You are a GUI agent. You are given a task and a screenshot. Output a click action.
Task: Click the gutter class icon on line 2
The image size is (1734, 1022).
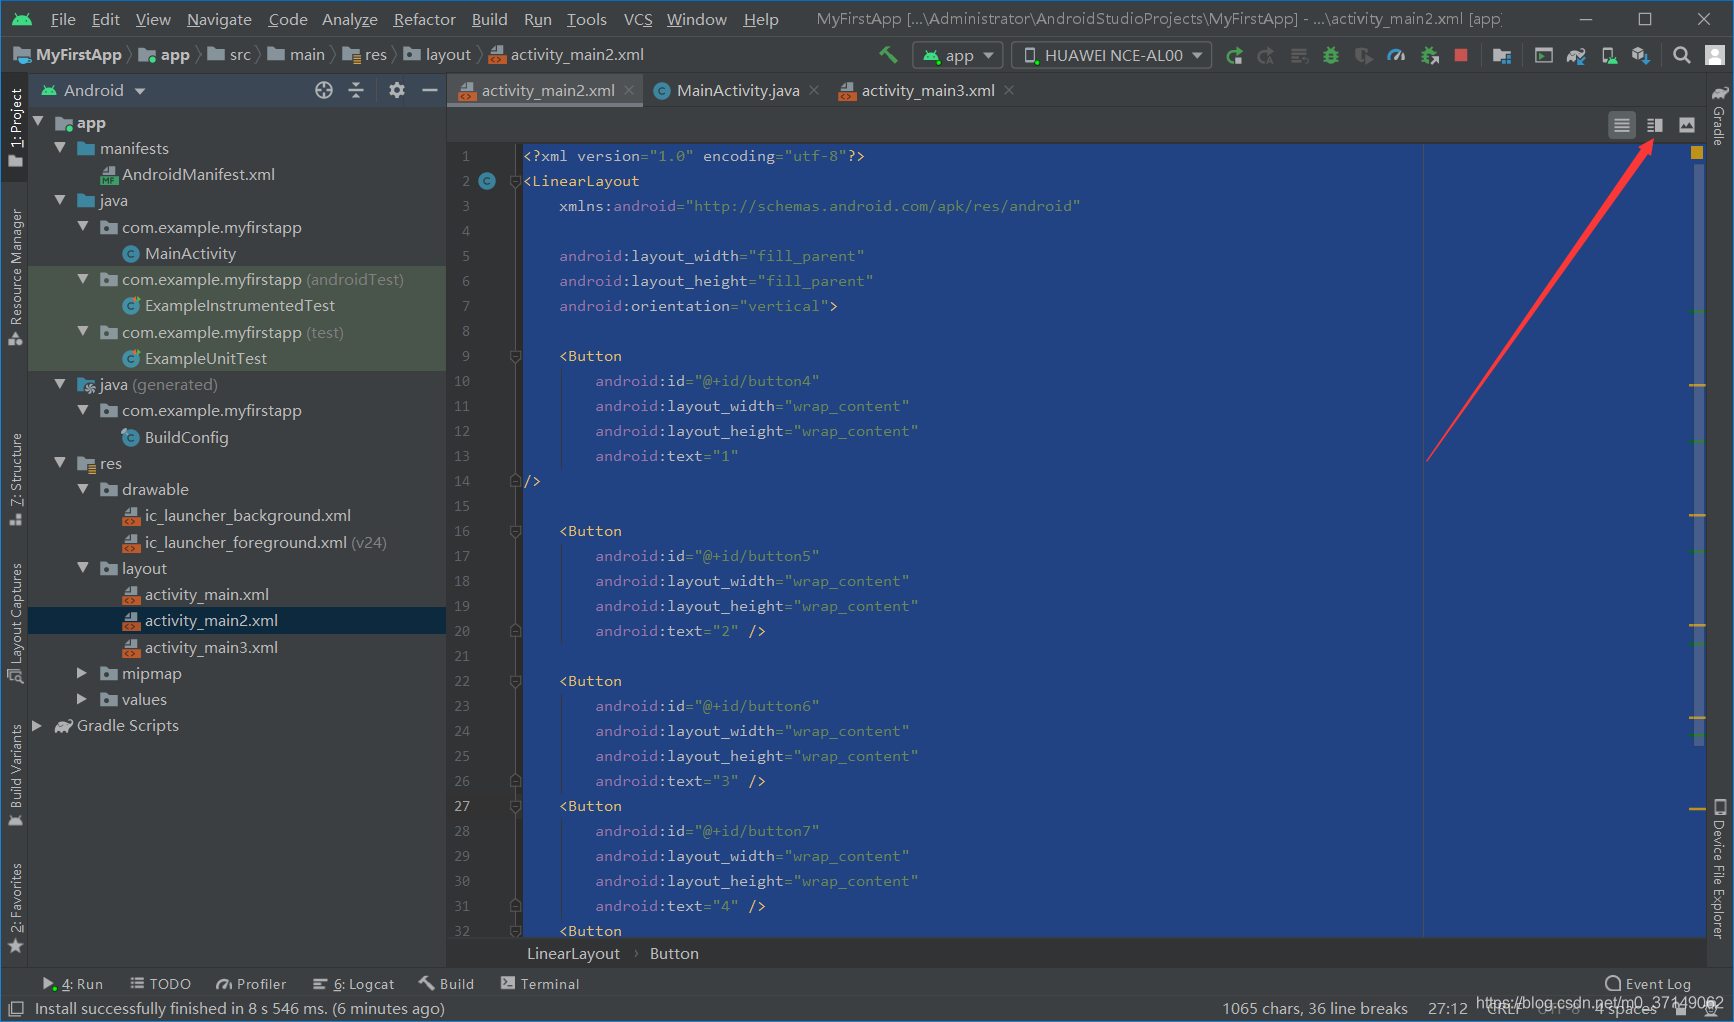tap(487, 181)
